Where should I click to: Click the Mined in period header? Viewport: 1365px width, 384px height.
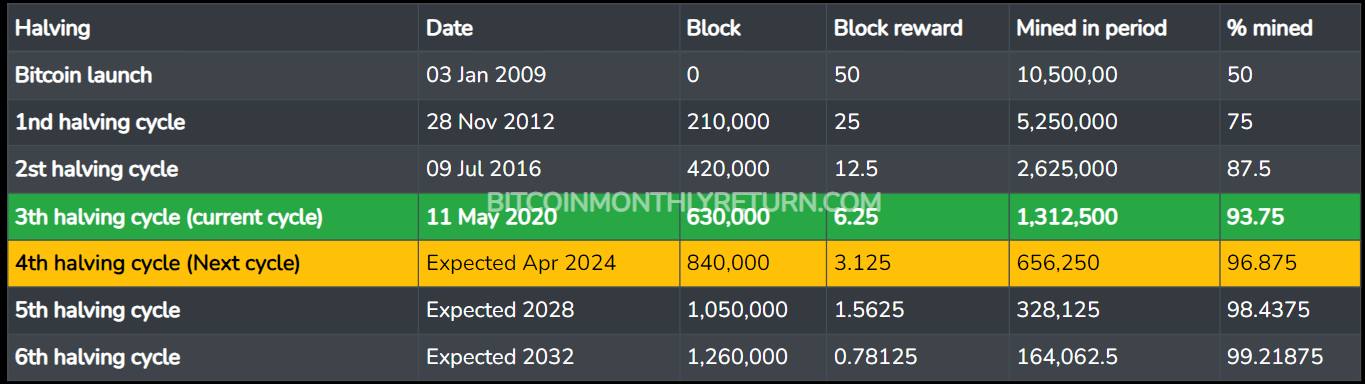1091,28
